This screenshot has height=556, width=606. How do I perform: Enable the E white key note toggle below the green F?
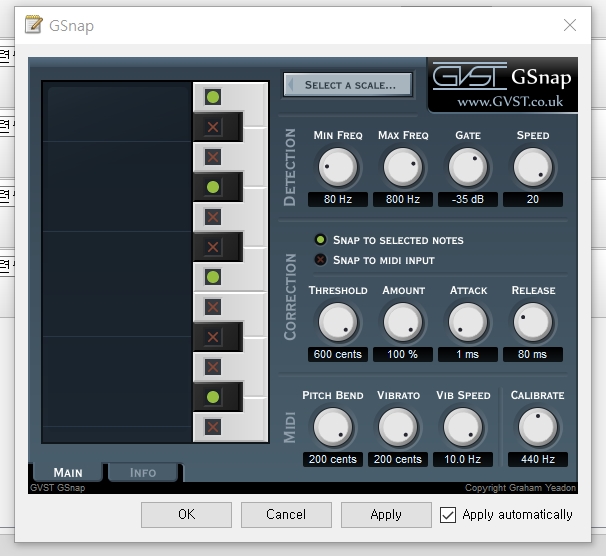[213, 307]
